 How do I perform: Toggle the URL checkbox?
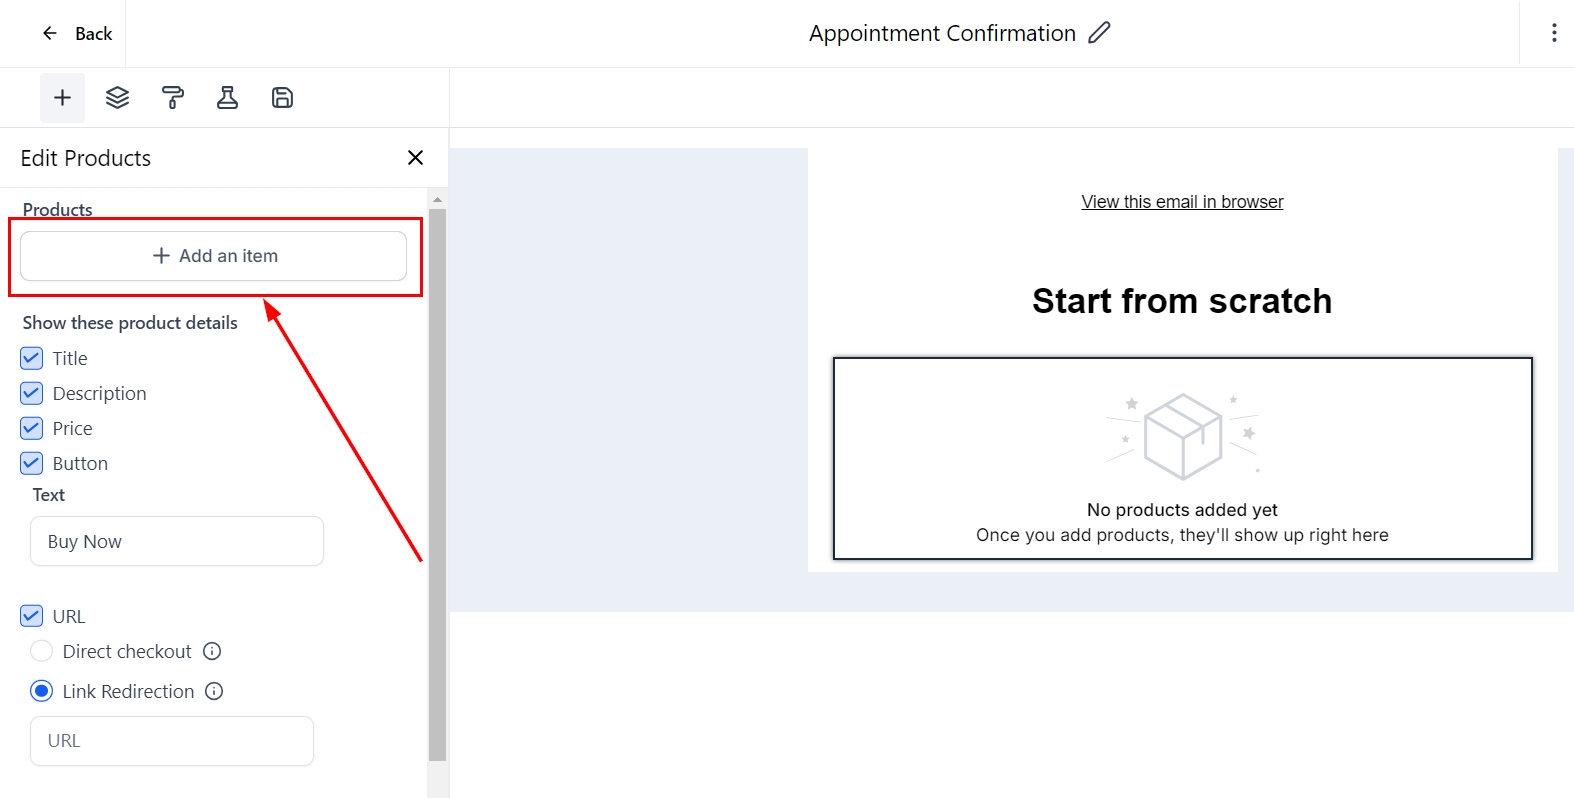pos(32,616)
